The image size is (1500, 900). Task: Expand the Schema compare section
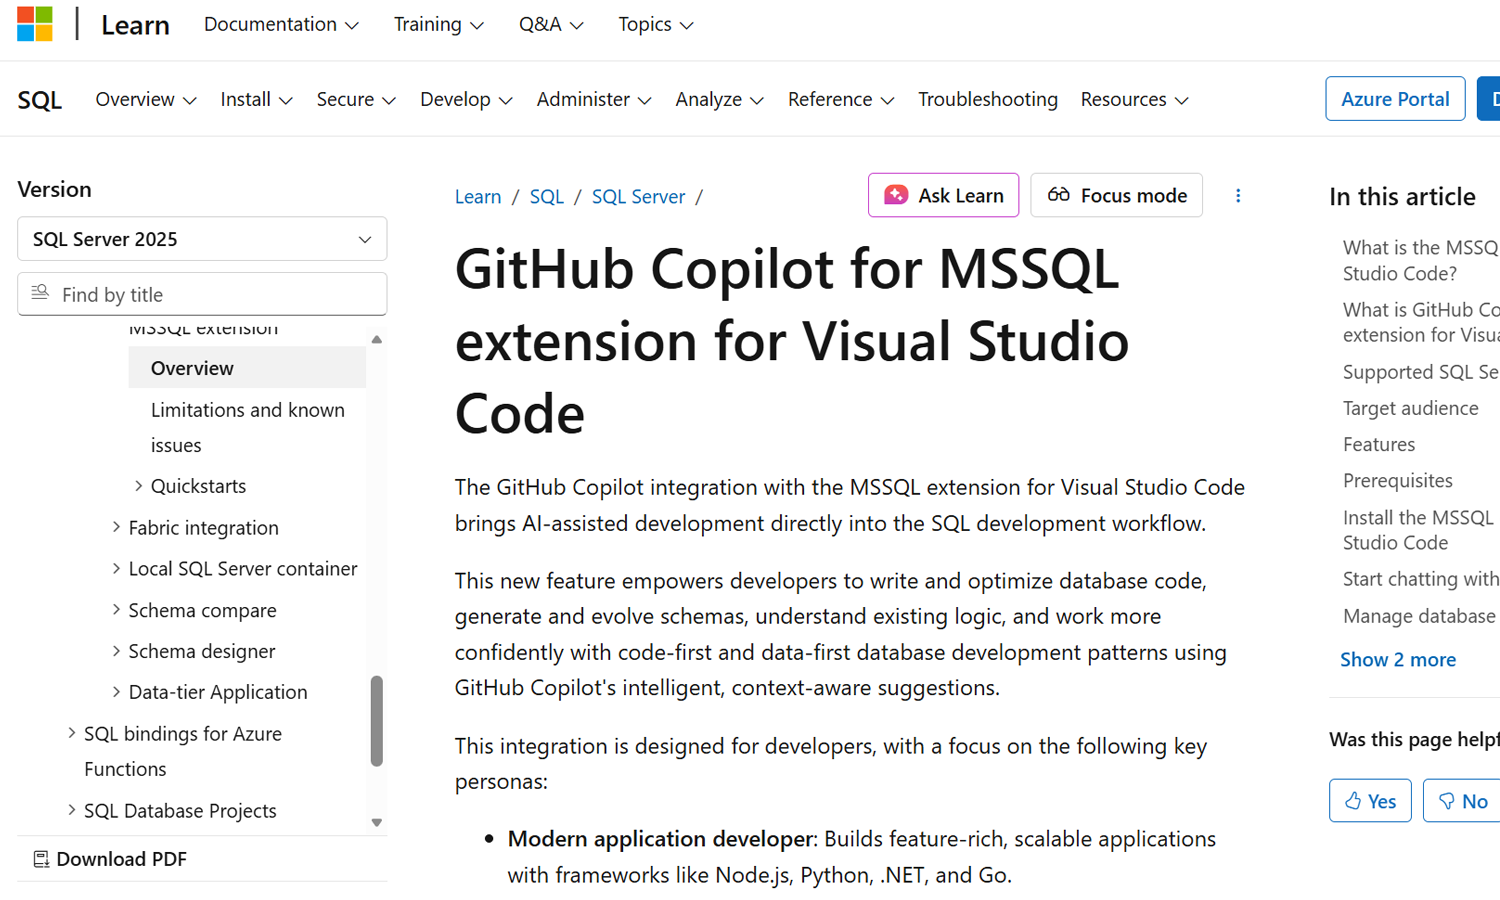(x=116, y=610)
